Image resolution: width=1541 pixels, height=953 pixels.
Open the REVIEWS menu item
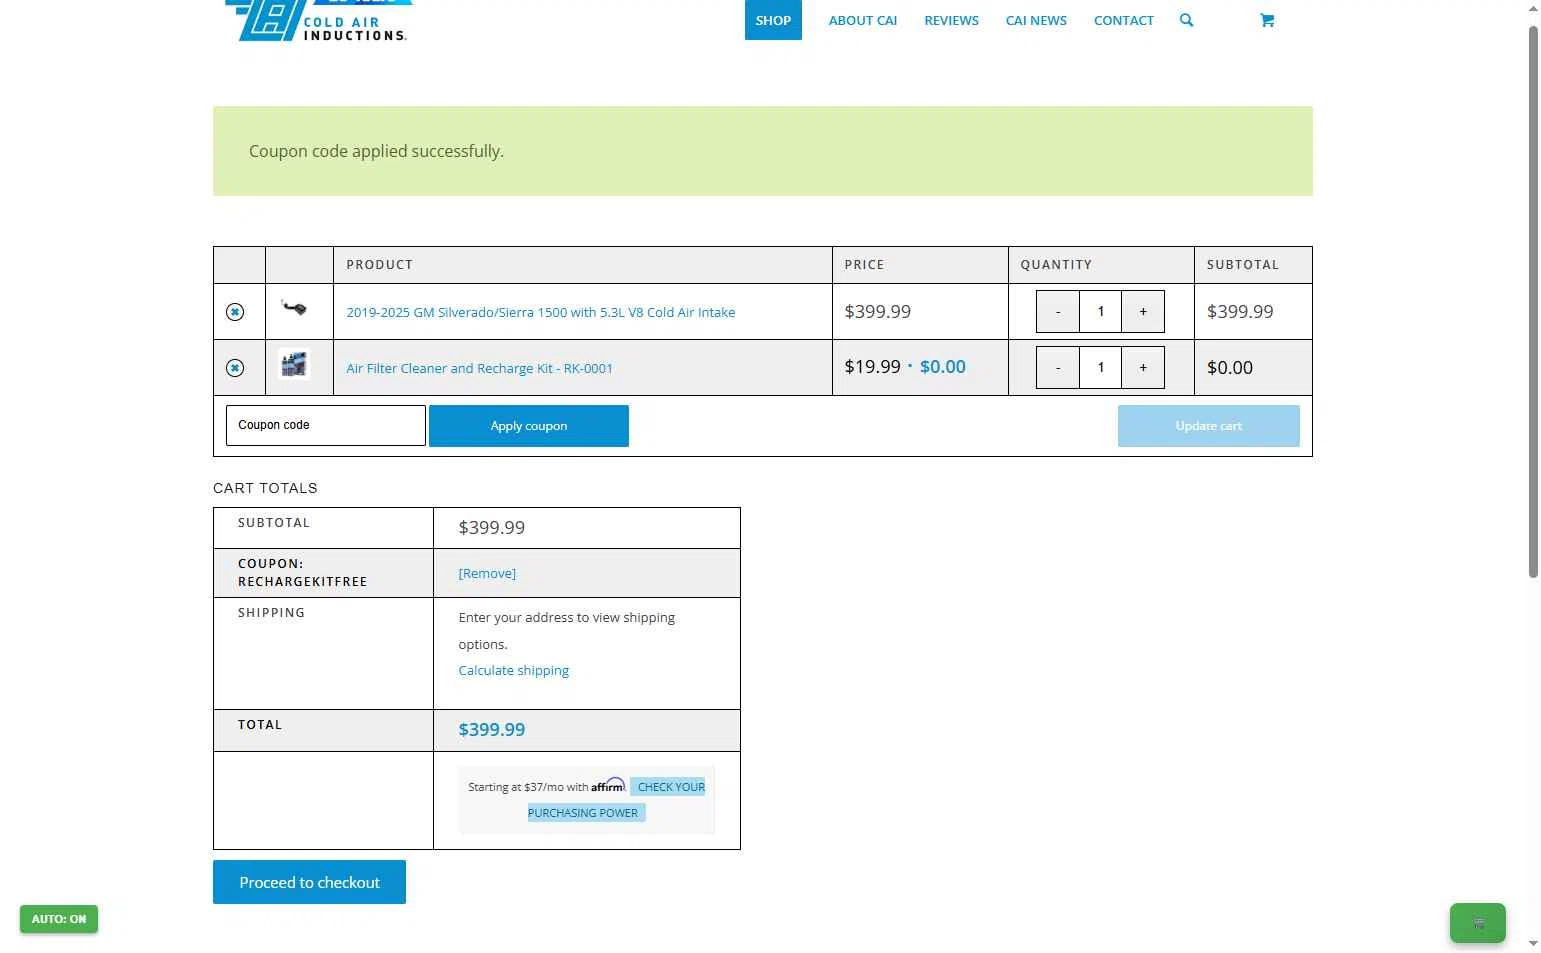tap(951, 20)
